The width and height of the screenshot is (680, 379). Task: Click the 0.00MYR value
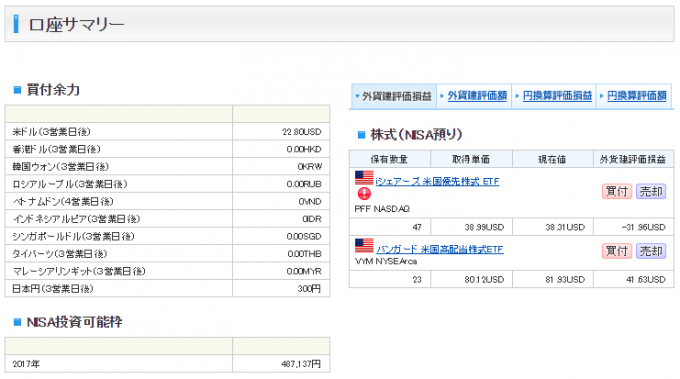(304, 271)
